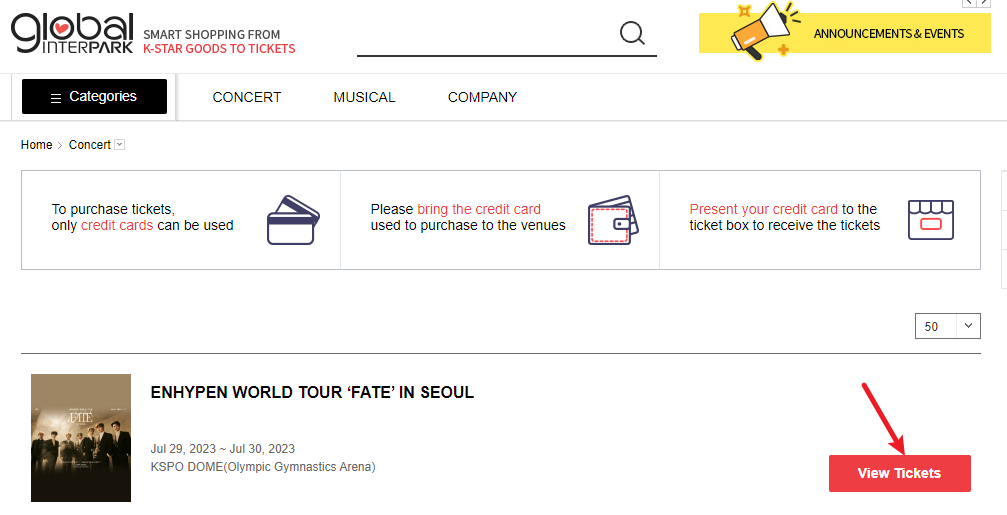This screenshot has width=1007, height=515.
Task: Go to the COMPANY menu item
Action: [x=482, y=97]
